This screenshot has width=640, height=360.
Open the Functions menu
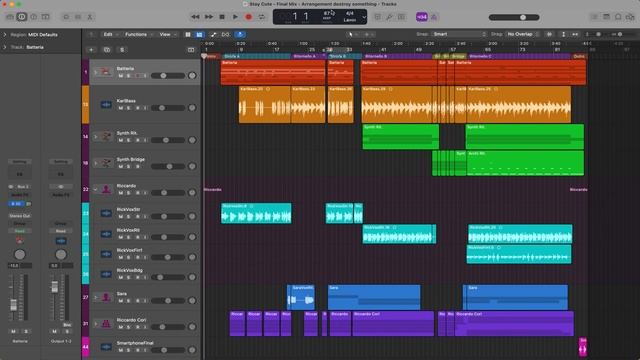[138, 34]
